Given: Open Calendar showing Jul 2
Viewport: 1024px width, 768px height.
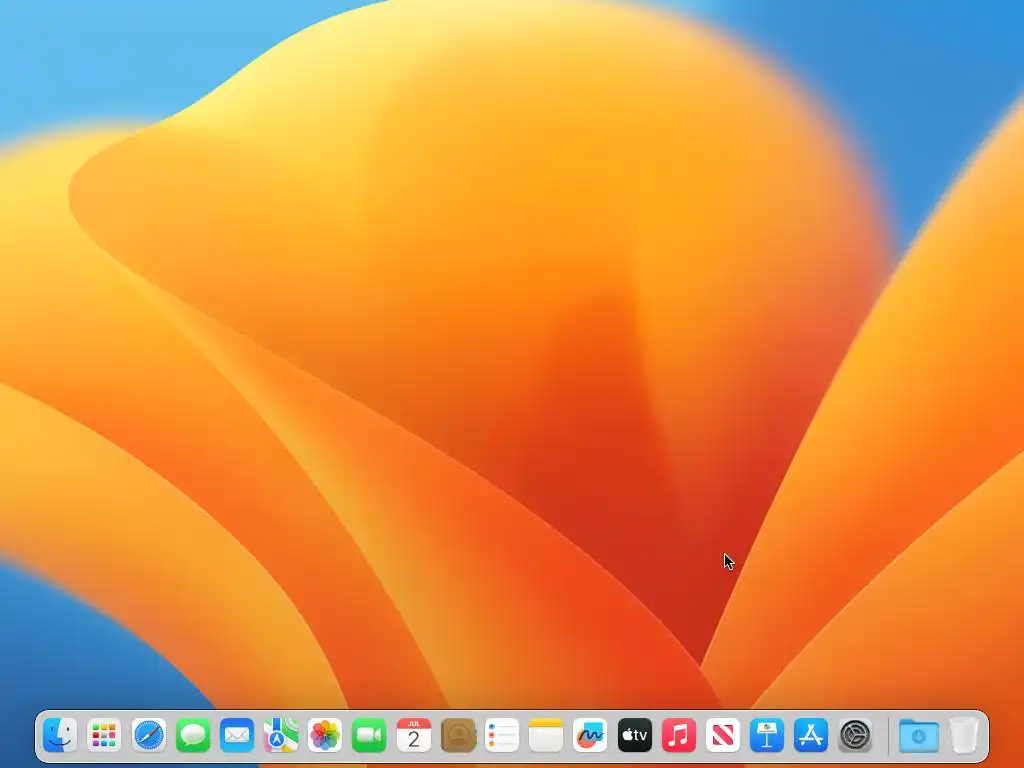Looking at the screenshot, I should coord(413,735).
